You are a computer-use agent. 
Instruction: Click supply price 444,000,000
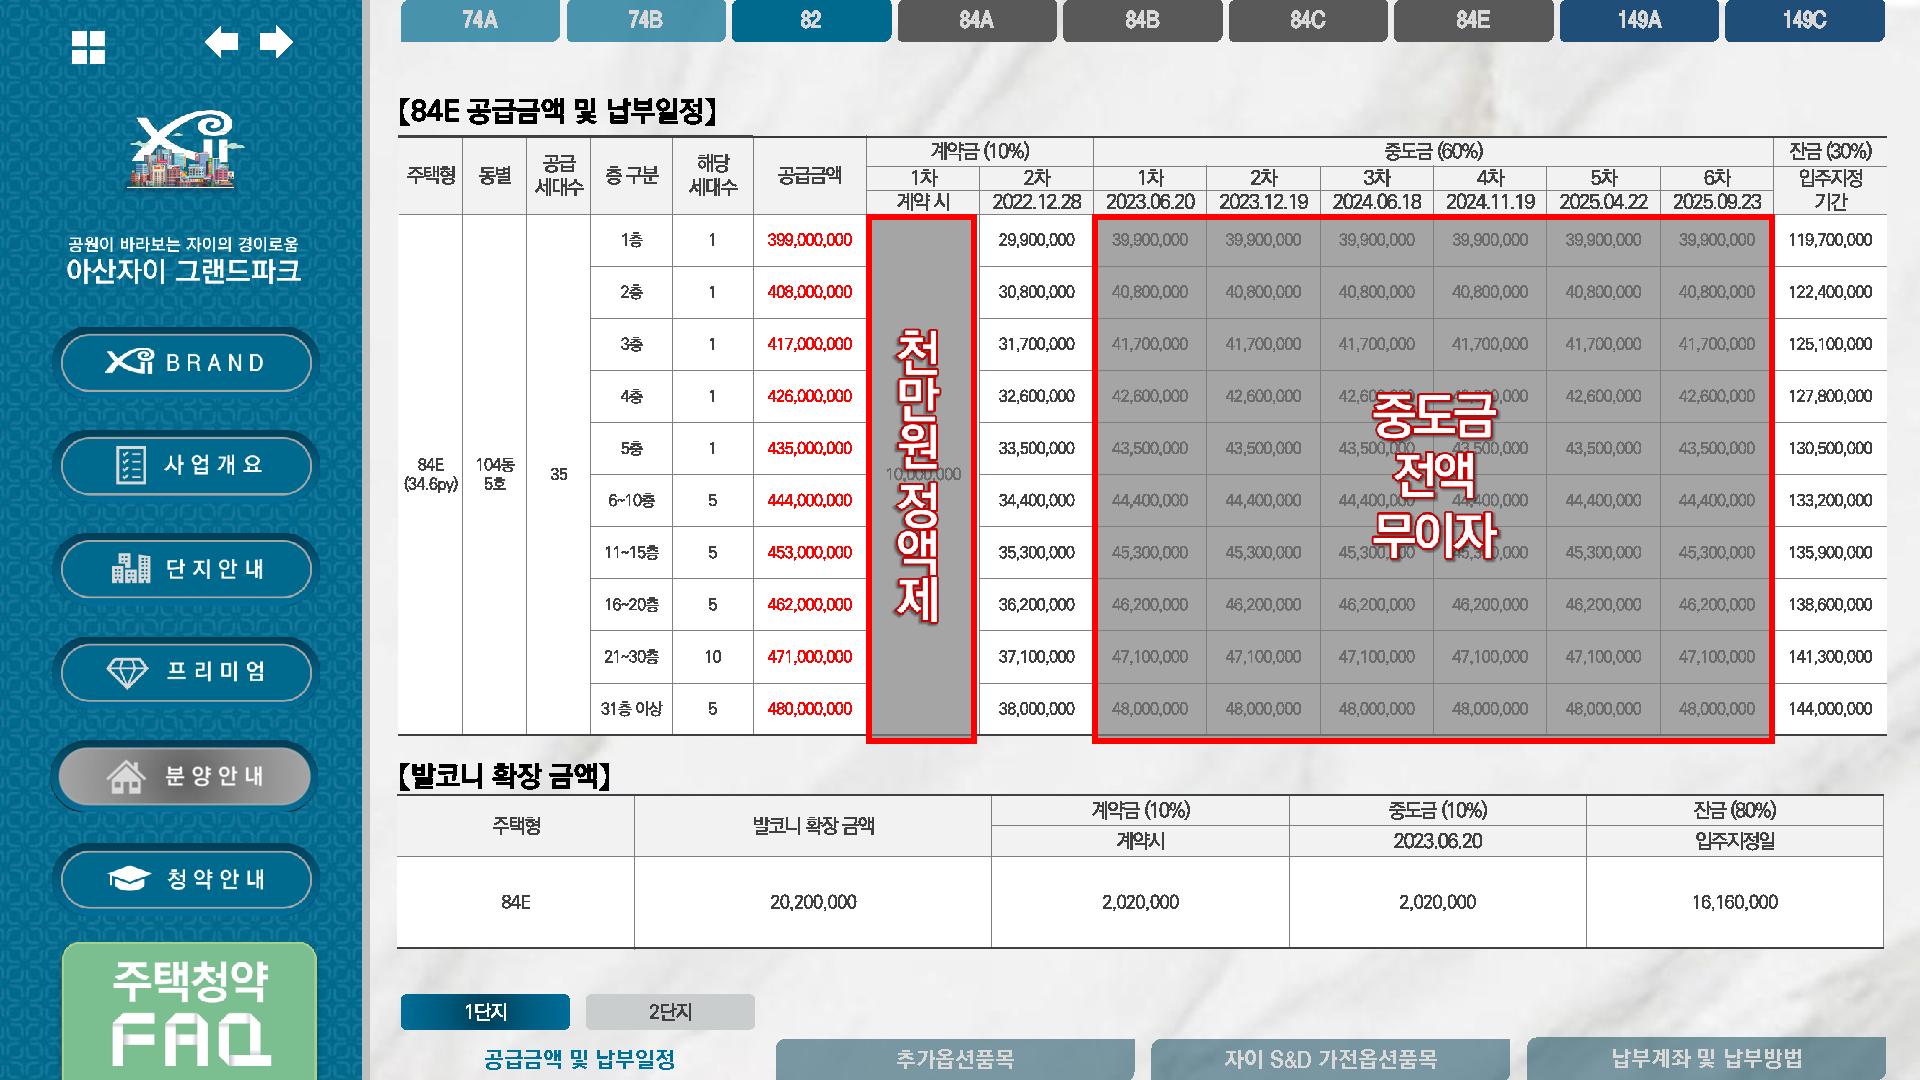tap(810, 500)
